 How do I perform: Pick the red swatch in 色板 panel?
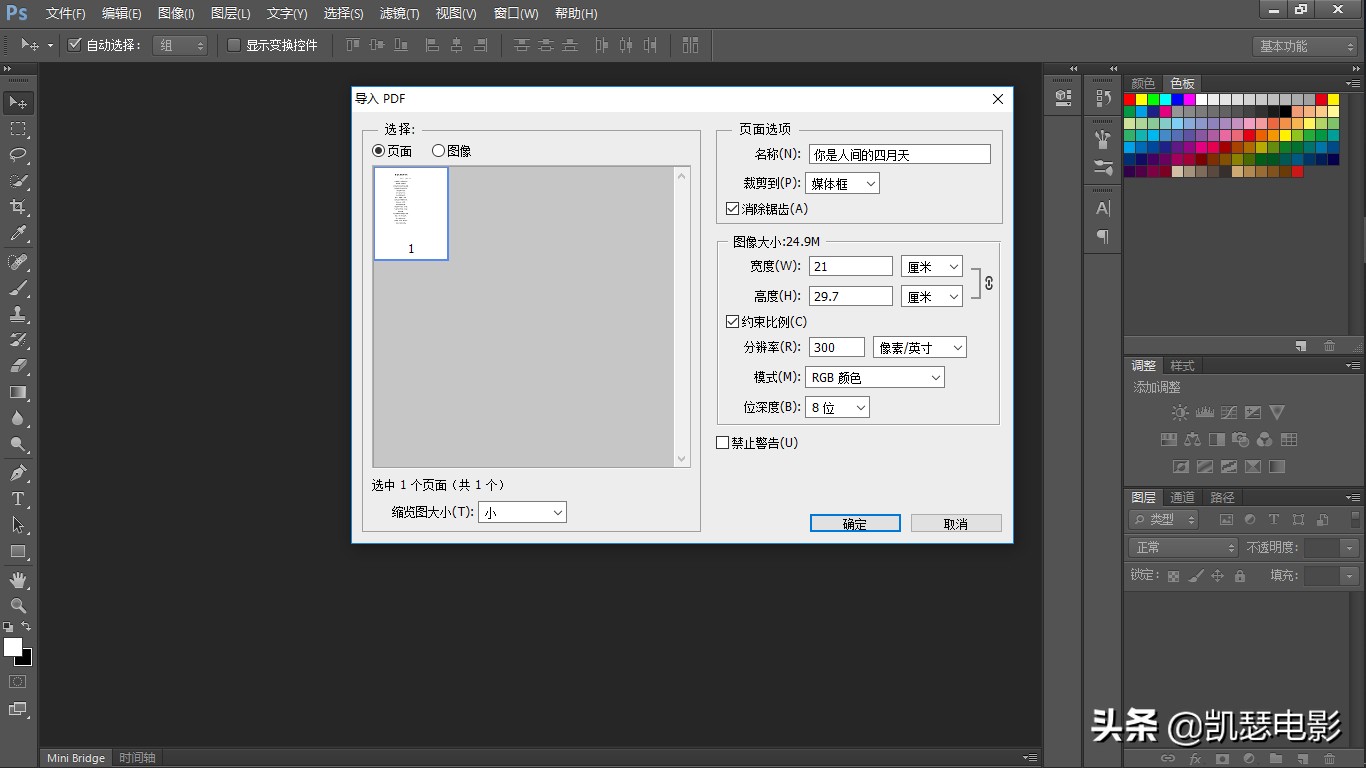point(1130,100)
